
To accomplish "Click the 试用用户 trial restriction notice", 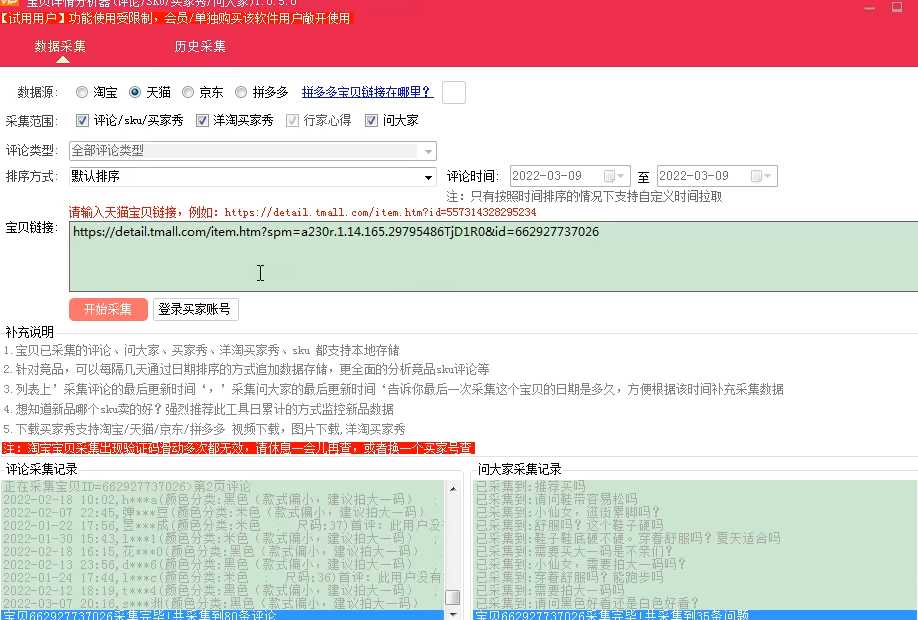I will [x=176, y=18].
